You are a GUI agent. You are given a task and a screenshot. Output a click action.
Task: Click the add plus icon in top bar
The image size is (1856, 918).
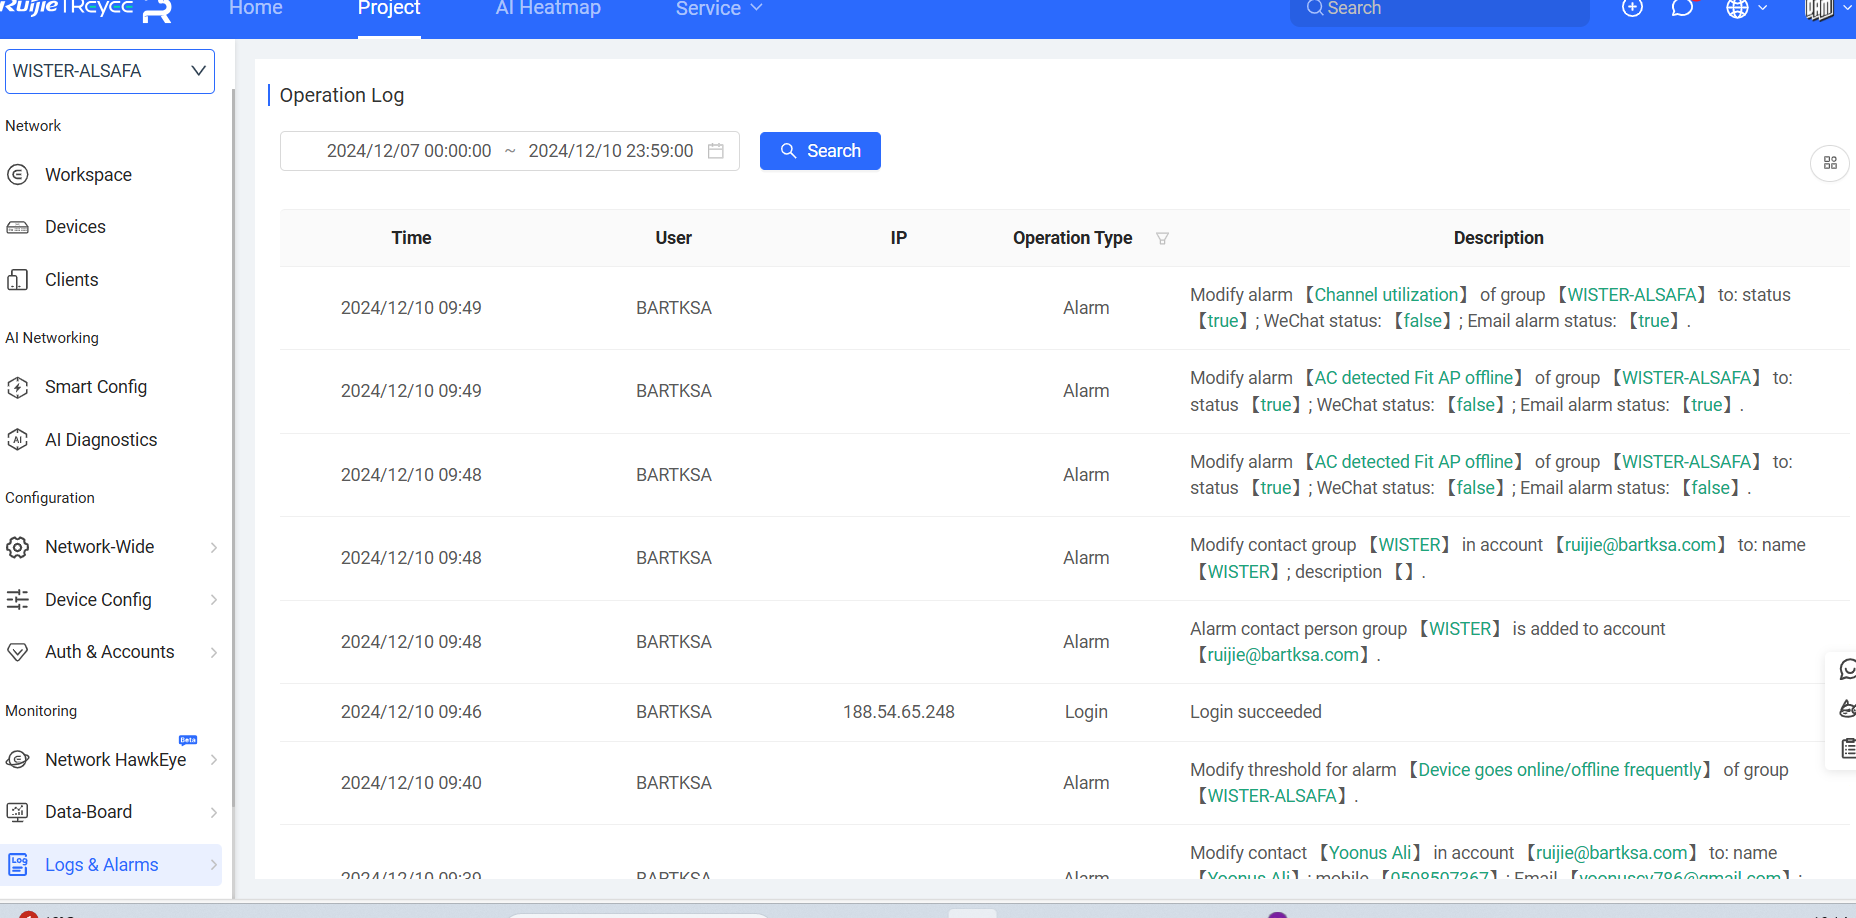pyautogui.click(x=1632, y=8)
